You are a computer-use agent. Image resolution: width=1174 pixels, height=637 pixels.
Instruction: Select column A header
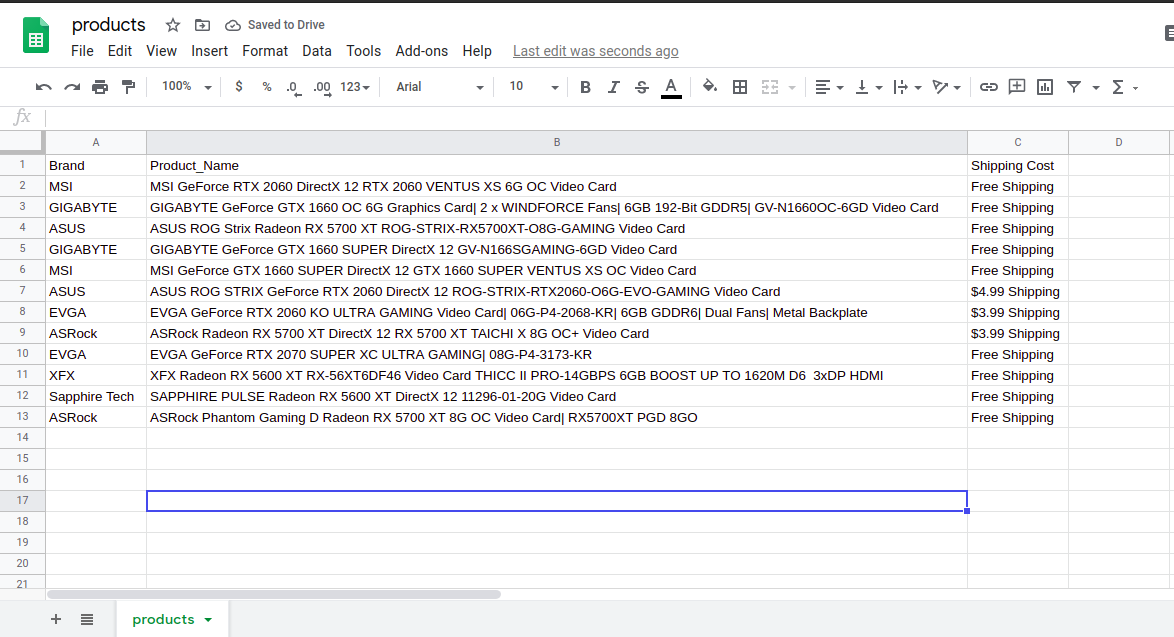pos(96,142)
